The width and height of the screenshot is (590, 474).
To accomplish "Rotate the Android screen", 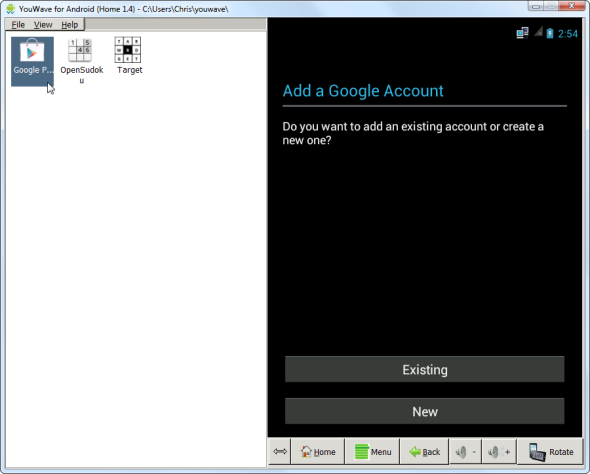I will tap(550, 451).
